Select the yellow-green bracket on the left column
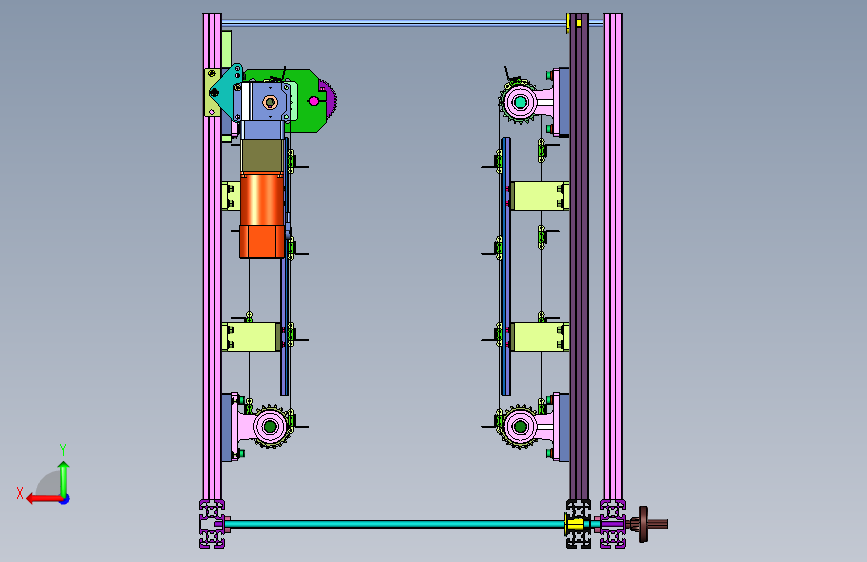 click(x=212, y=92)
